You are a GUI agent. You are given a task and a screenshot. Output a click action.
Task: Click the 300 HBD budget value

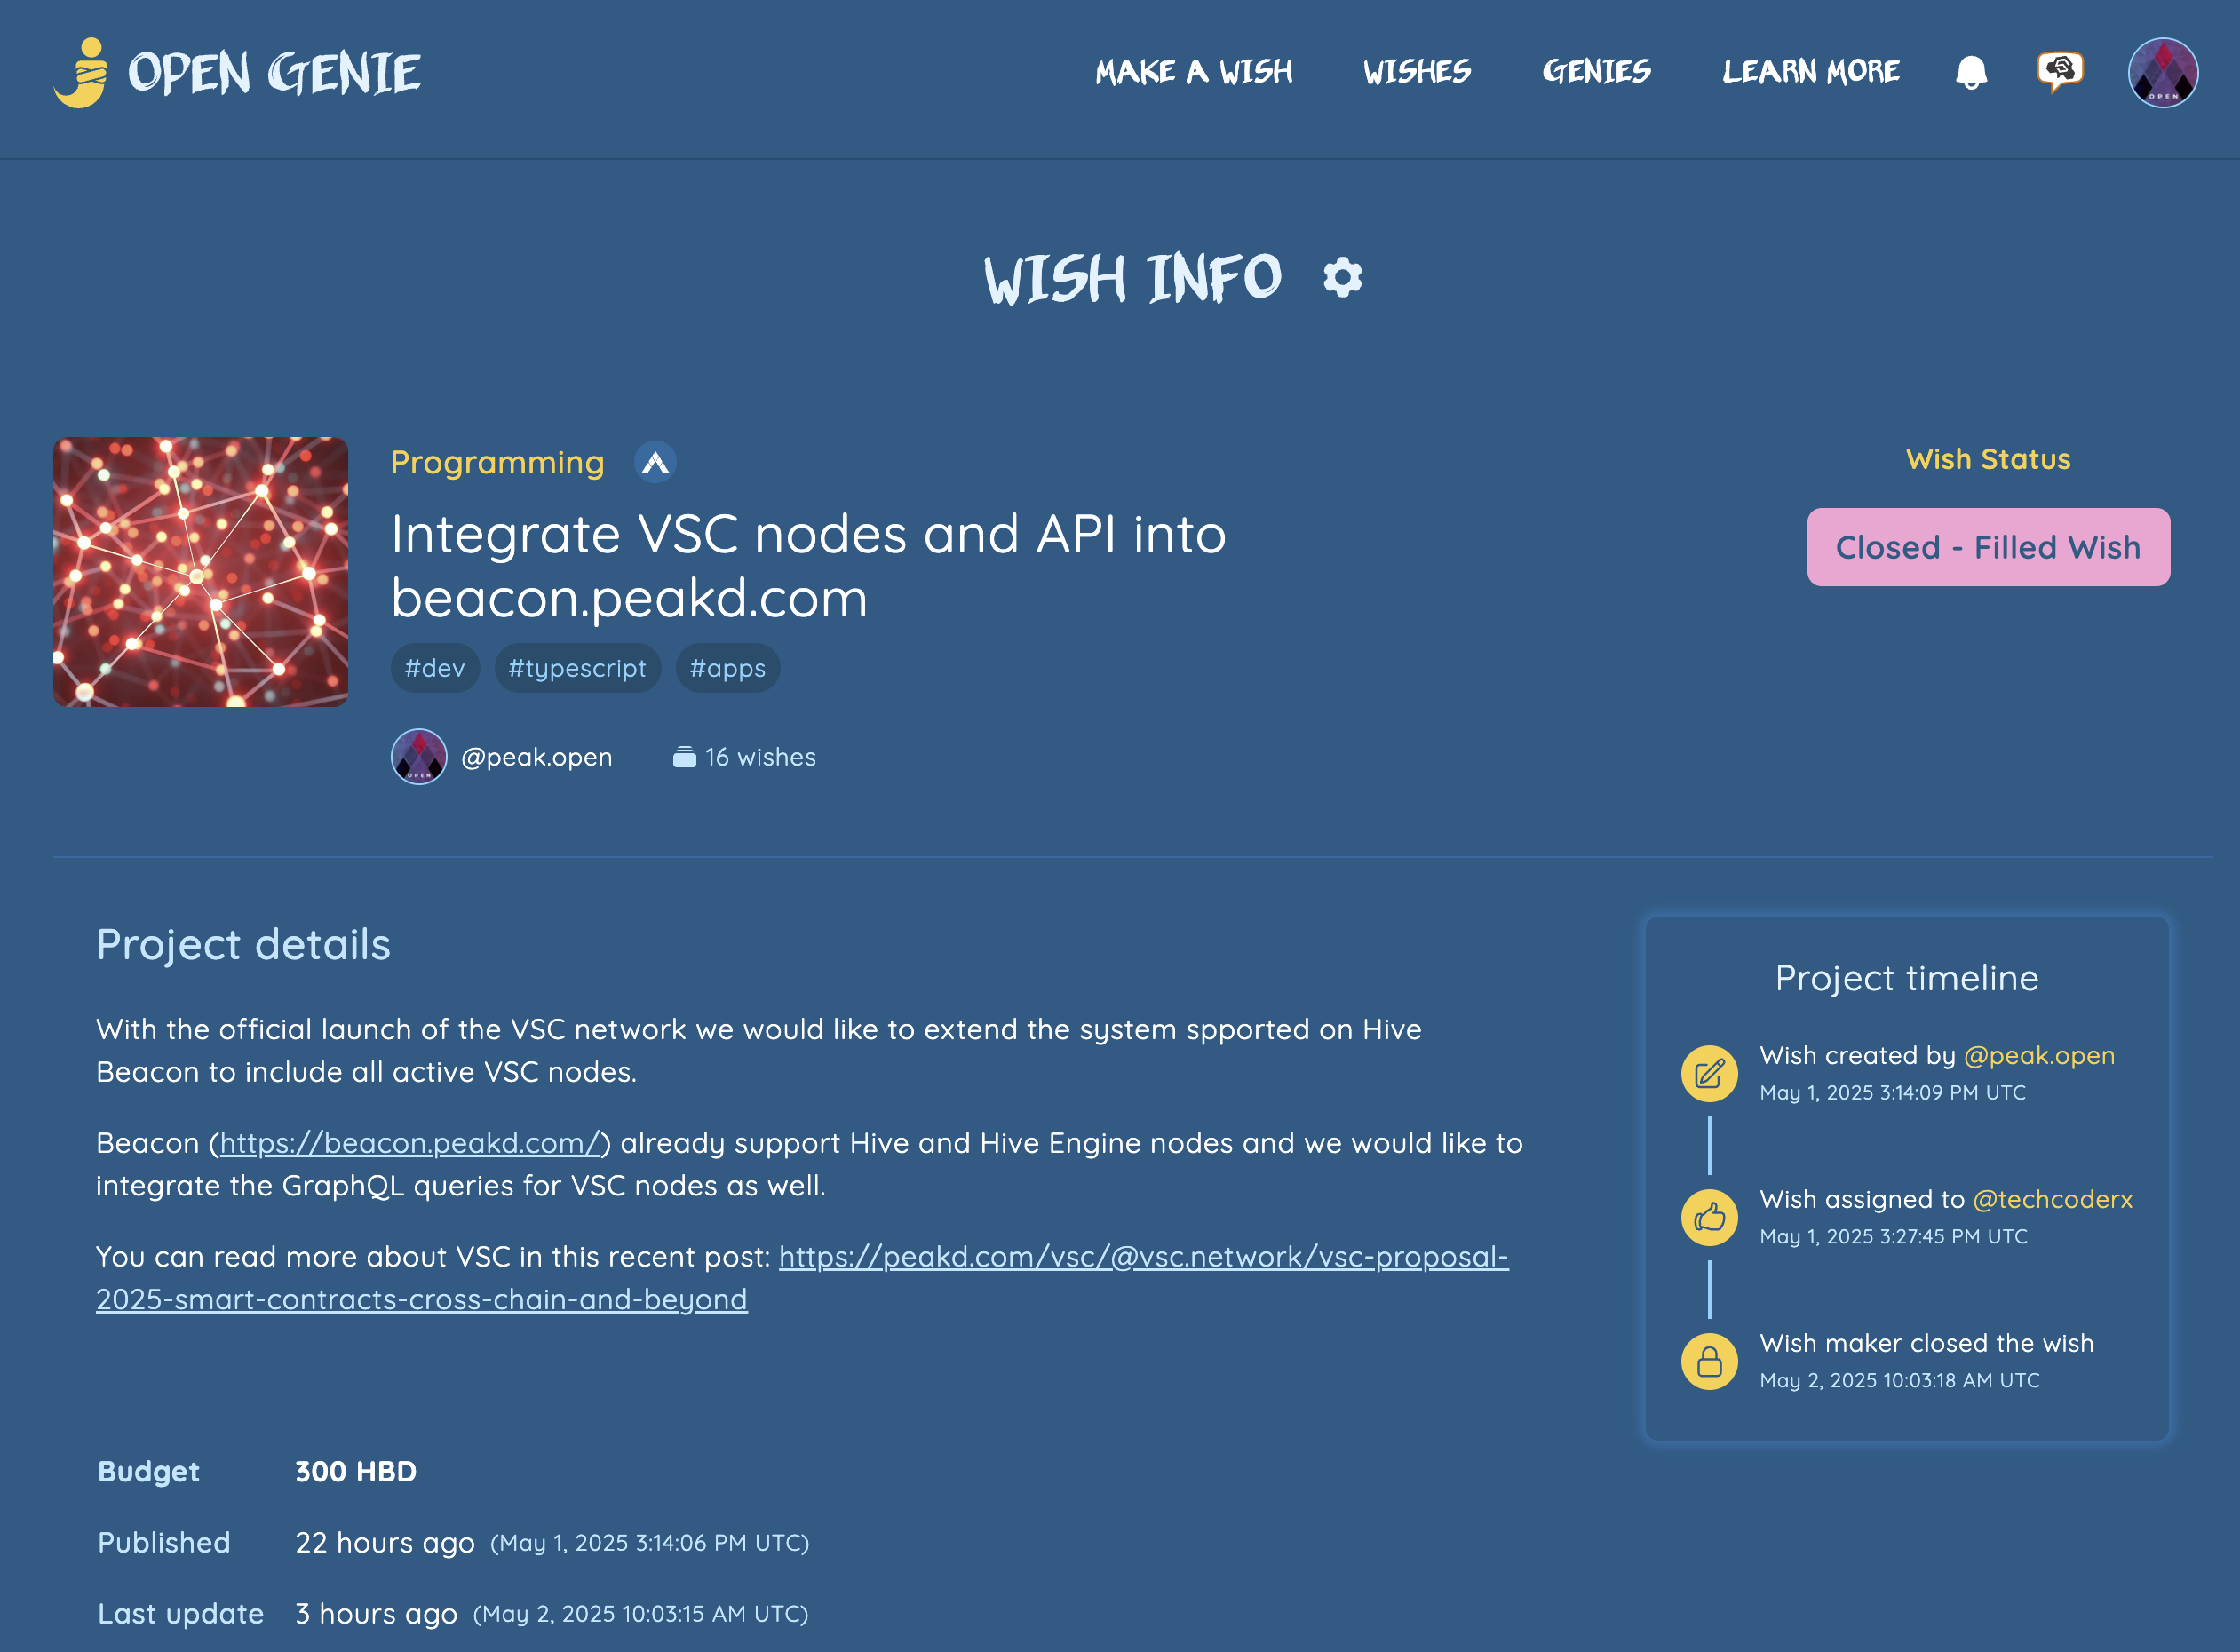pos(356,1471)
